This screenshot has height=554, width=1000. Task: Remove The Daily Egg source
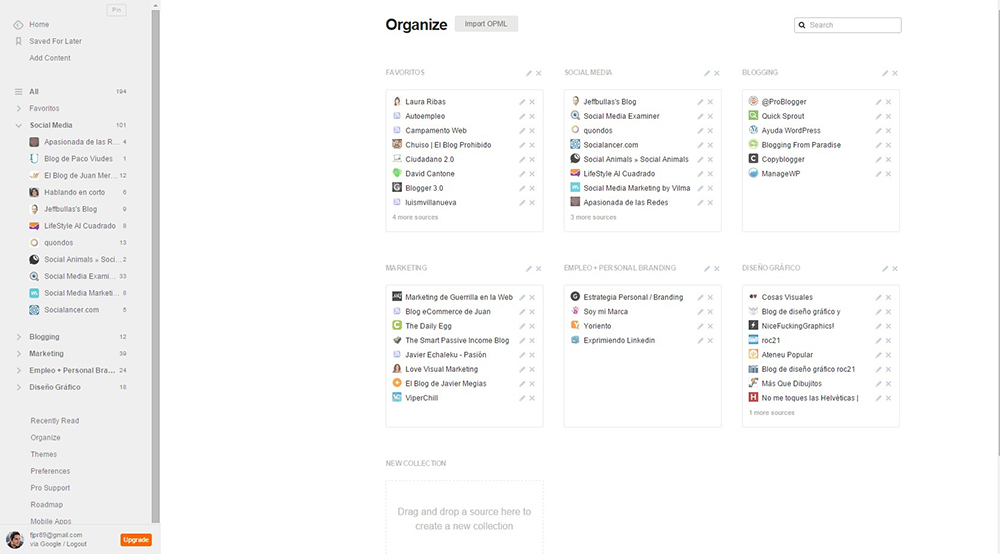click(x=532, y=326)
